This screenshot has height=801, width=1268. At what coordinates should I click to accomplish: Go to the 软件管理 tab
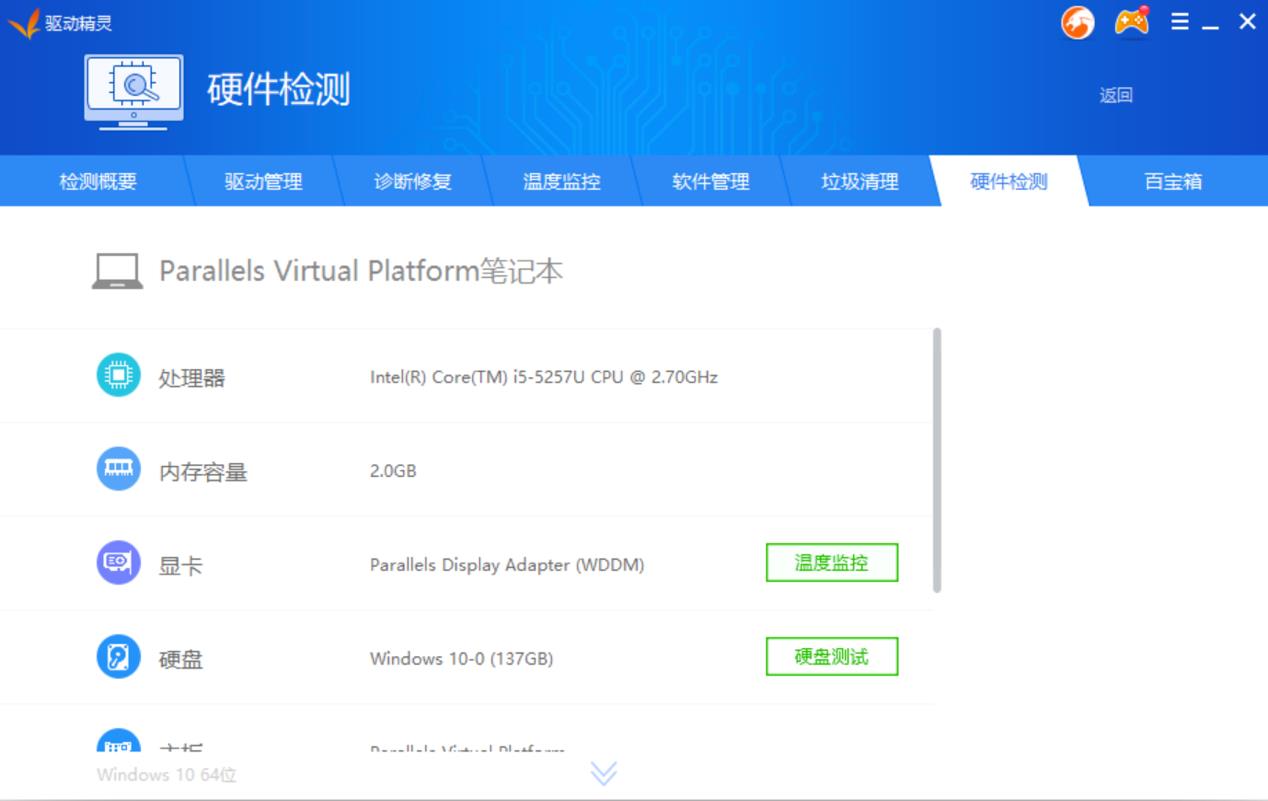(x=710, y=181)
